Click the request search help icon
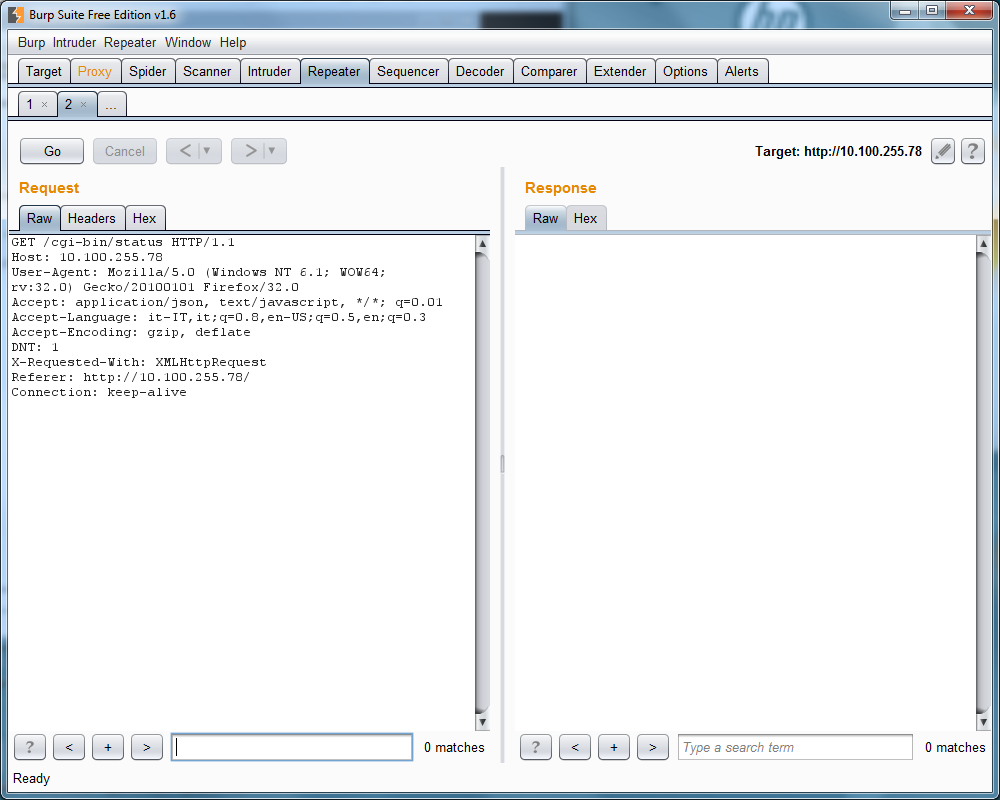The width and height of the screenshot is (1000, 800). (x=29, y=747)
